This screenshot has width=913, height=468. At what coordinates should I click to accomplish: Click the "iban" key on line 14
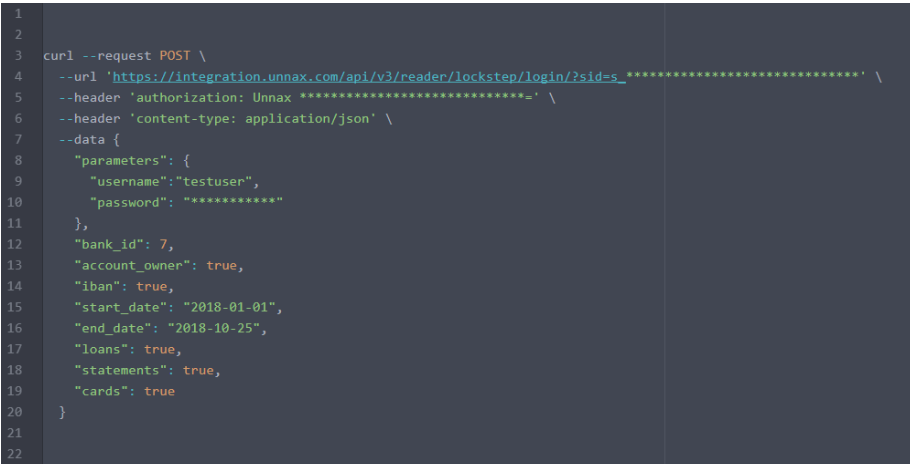click(x=97, y=286)
